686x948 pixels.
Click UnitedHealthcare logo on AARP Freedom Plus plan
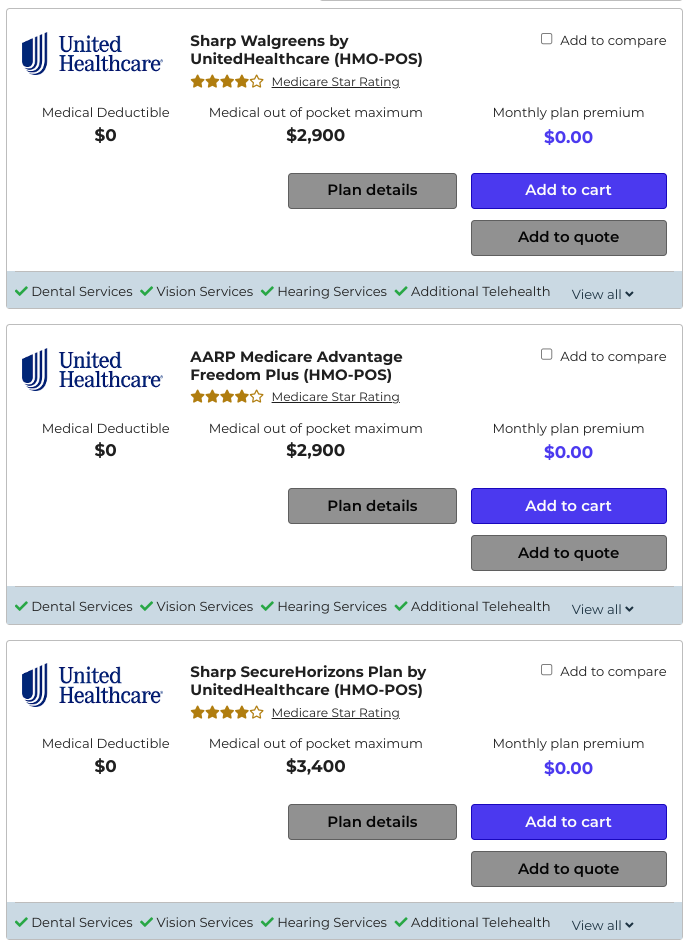point(92,369)
